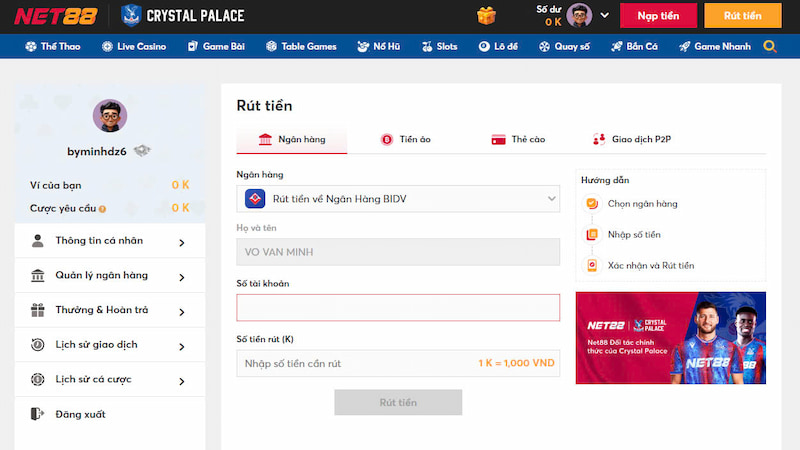Switch to the Giao dịch P2P tab
Screen dimensions: 800x450
click(632, 139)
